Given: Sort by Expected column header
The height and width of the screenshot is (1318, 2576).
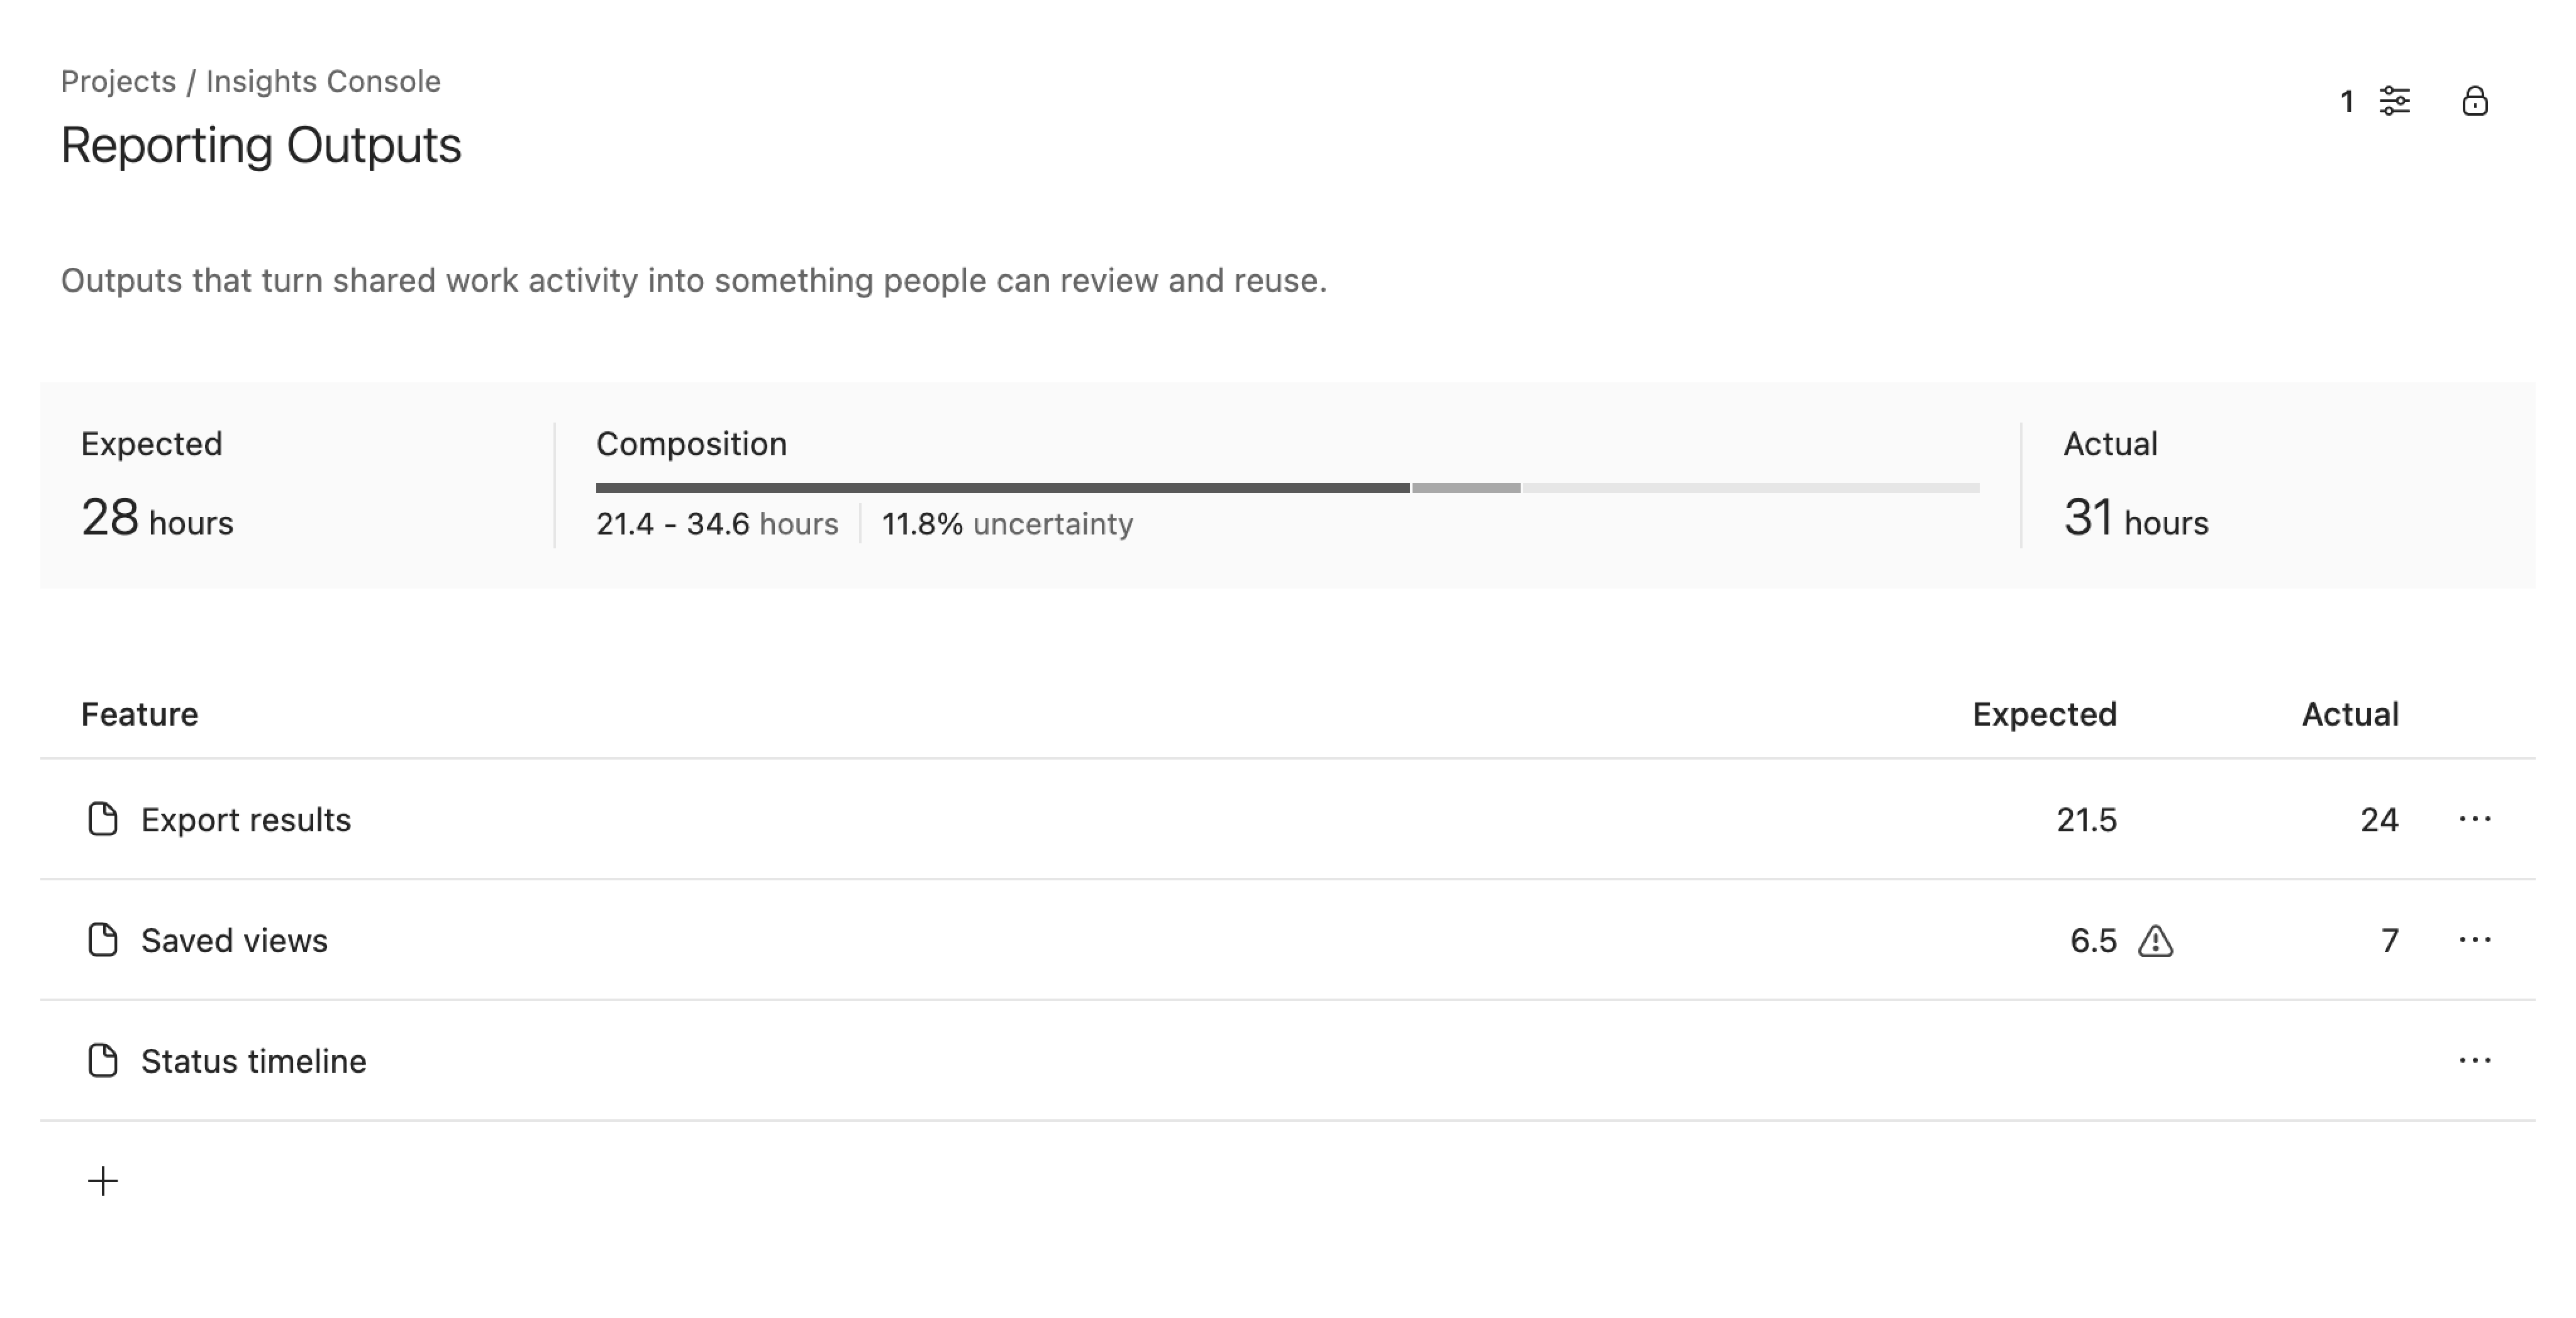Looking at the screenshot, I should click(2044, 714).
